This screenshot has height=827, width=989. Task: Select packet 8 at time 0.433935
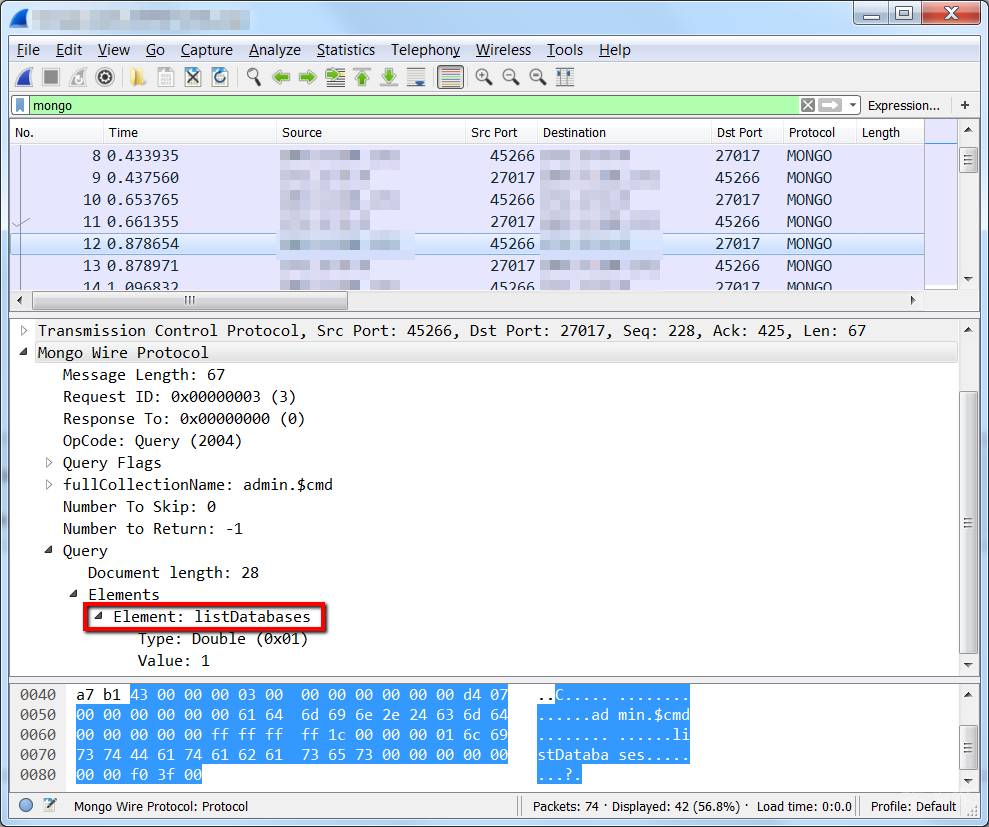467,155
